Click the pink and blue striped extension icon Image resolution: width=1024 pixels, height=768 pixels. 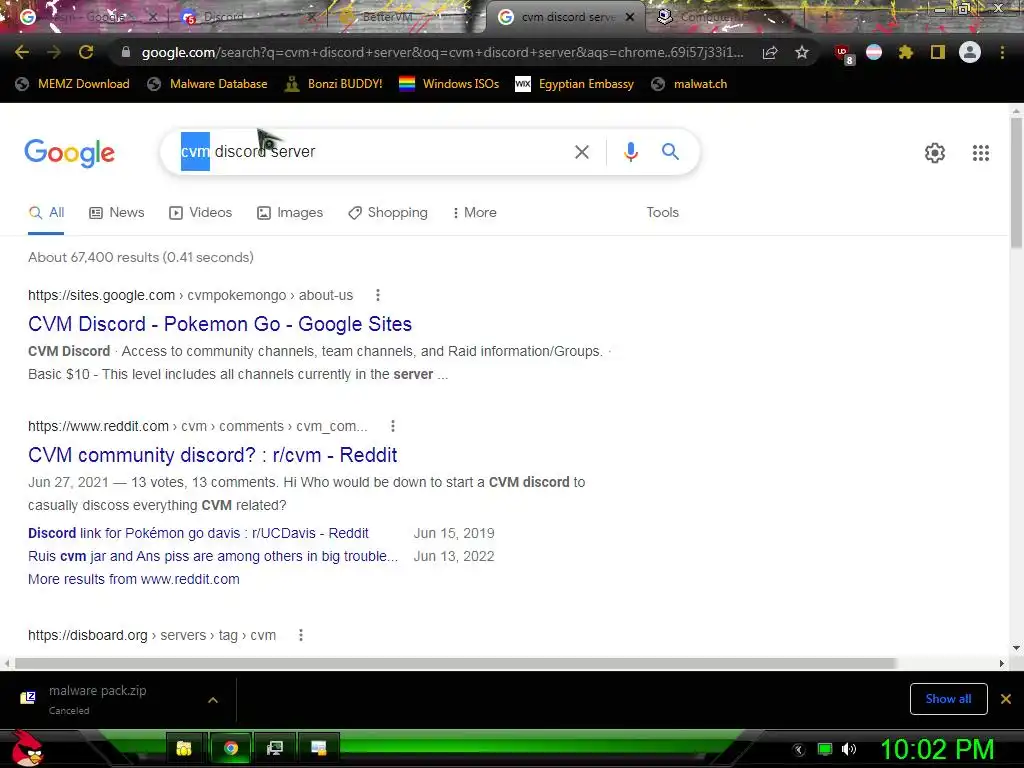(874, 52)
